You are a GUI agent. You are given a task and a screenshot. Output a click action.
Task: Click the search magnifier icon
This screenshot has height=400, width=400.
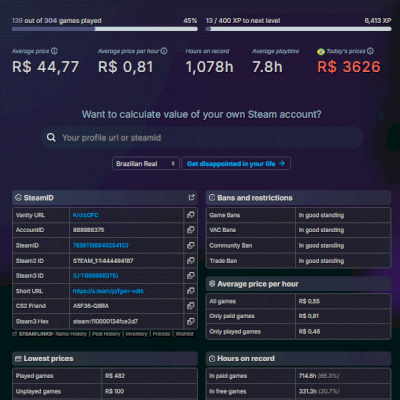tap(51, 137)
